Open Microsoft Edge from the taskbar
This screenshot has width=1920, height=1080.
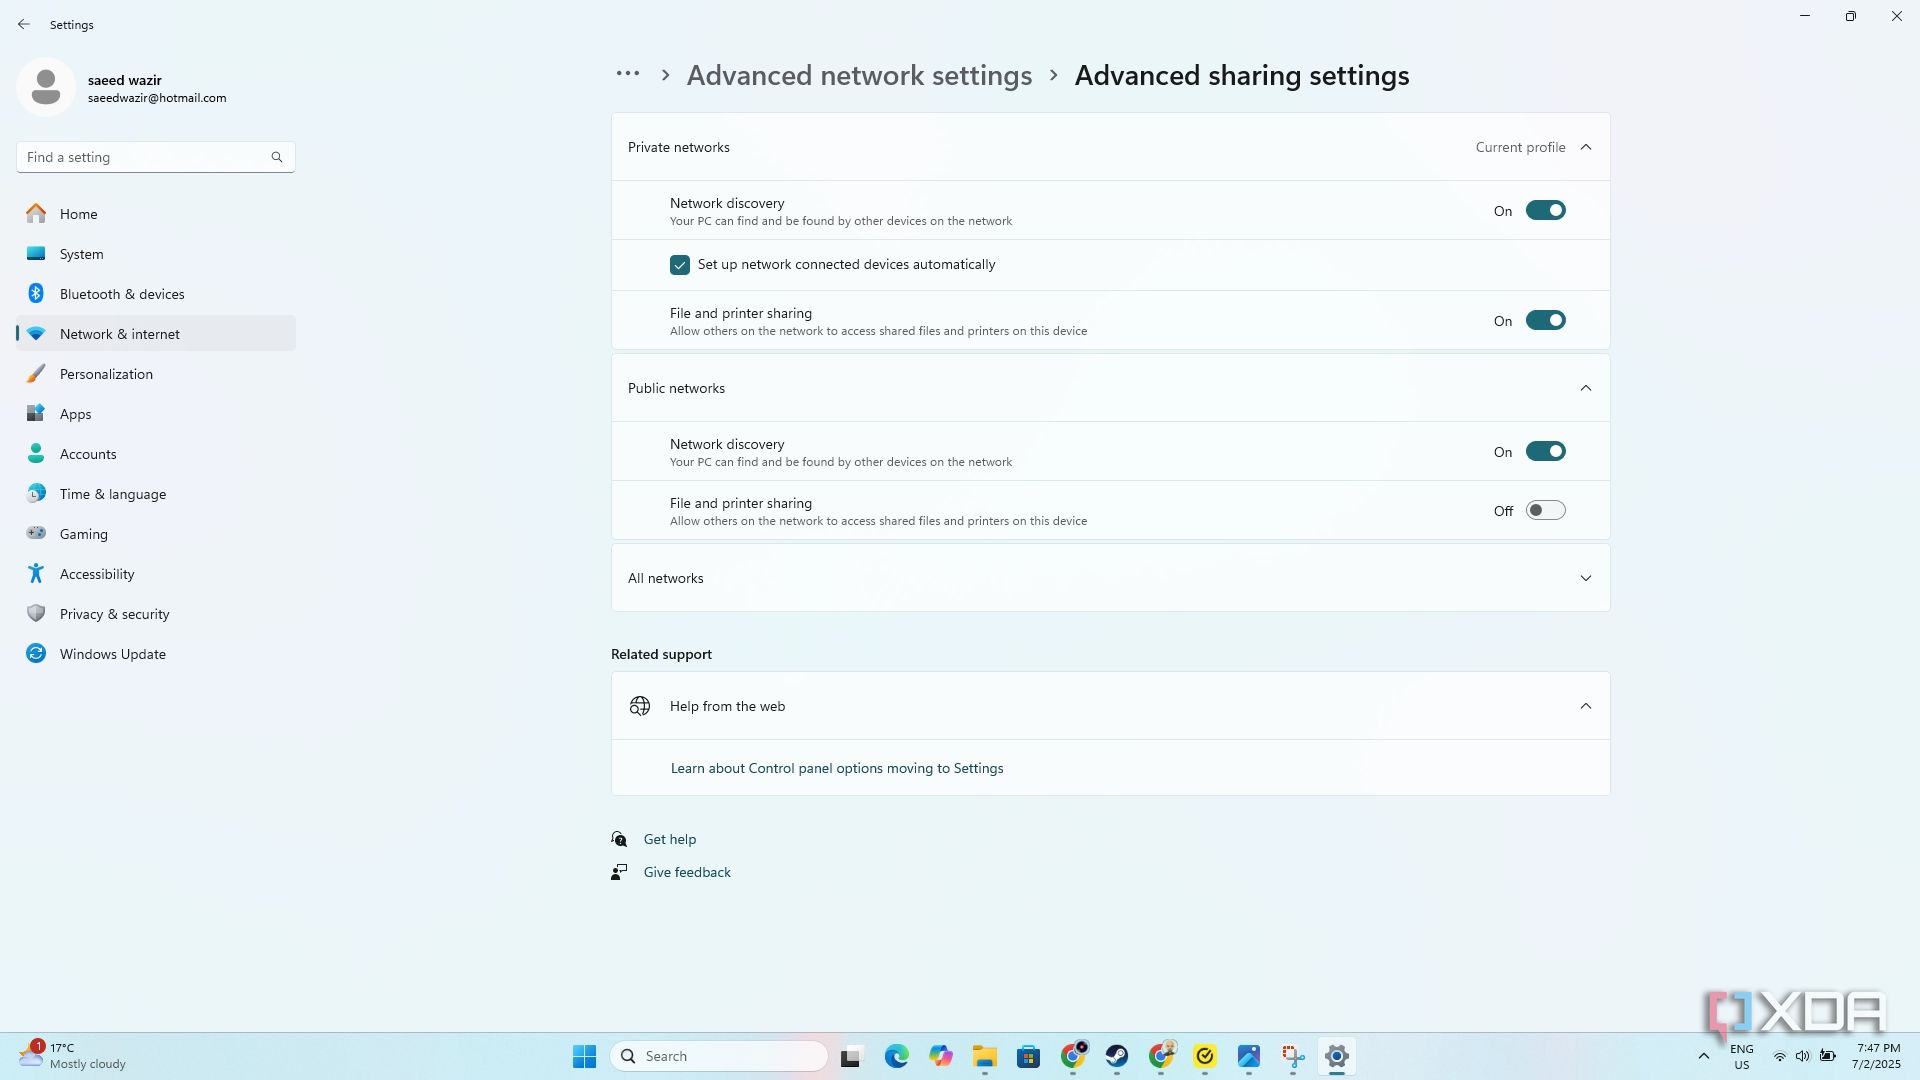[x=896, y=1056]
